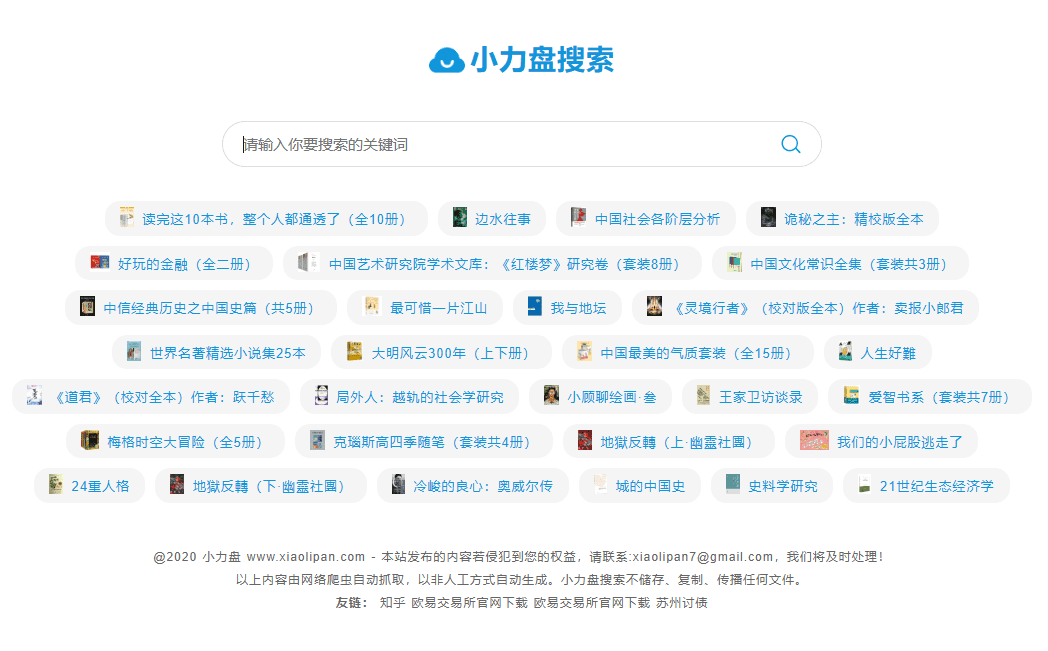Choose 最可惜一片江山 search tag

tap(438, 308)
